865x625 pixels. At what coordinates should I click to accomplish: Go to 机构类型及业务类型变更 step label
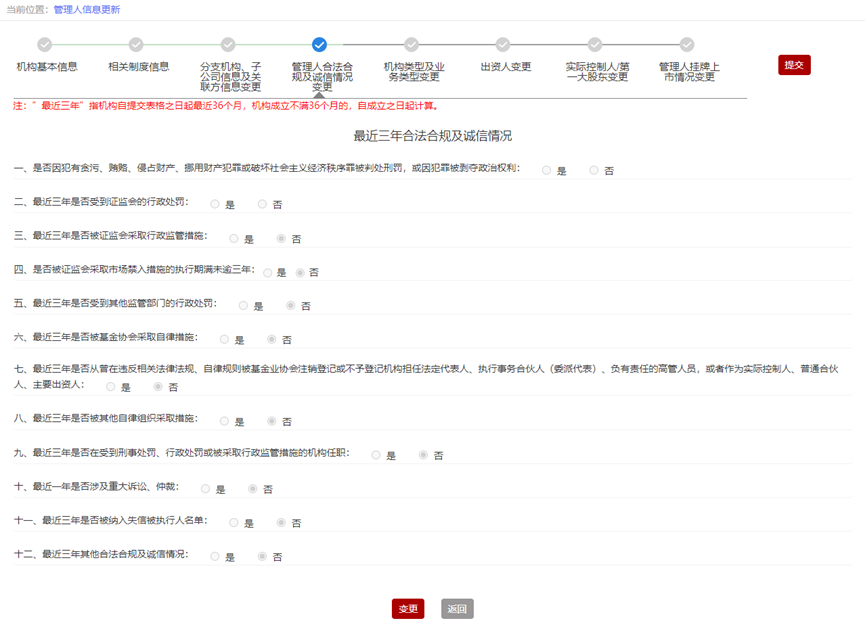tap(414, 72)
